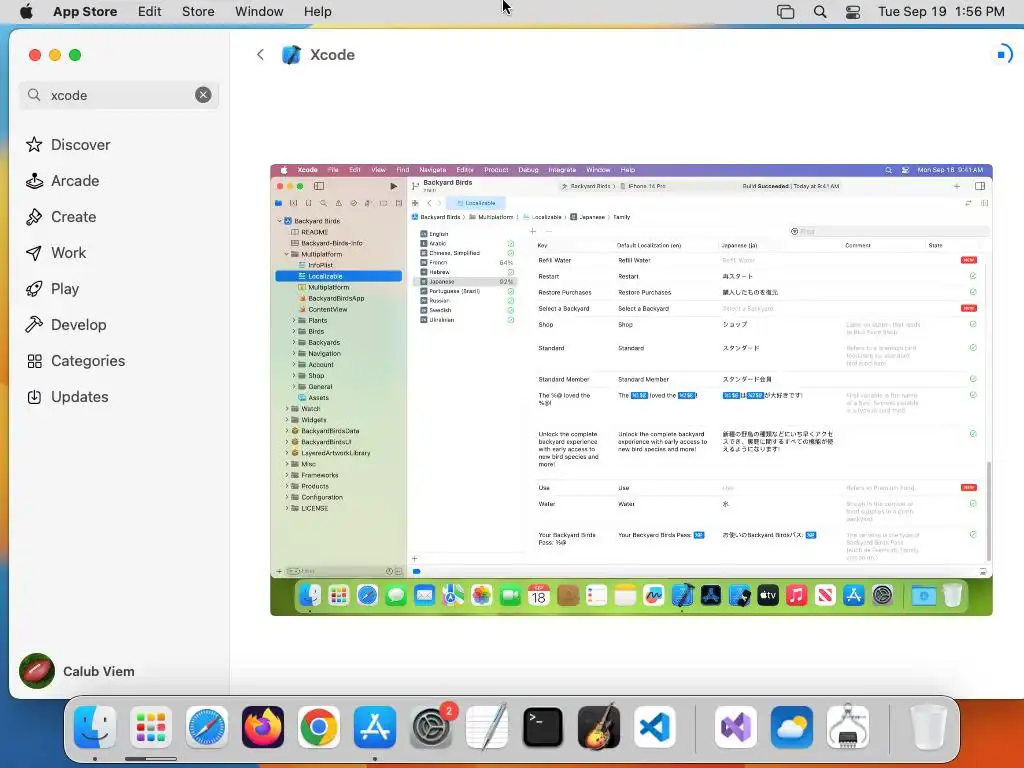Viewport: 1024px width, 768px height.
Task: Launch Google Chrome from the Dock
Action: [319, 727]
